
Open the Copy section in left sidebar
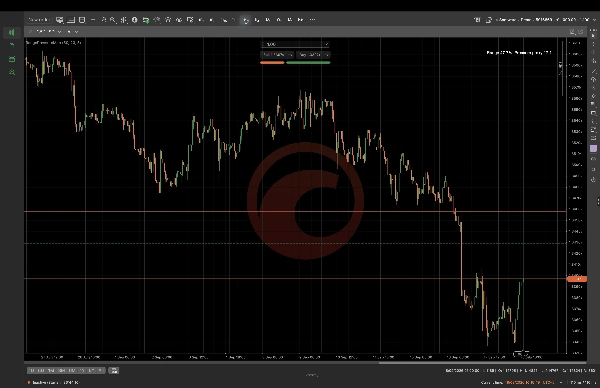pos(12,46)
